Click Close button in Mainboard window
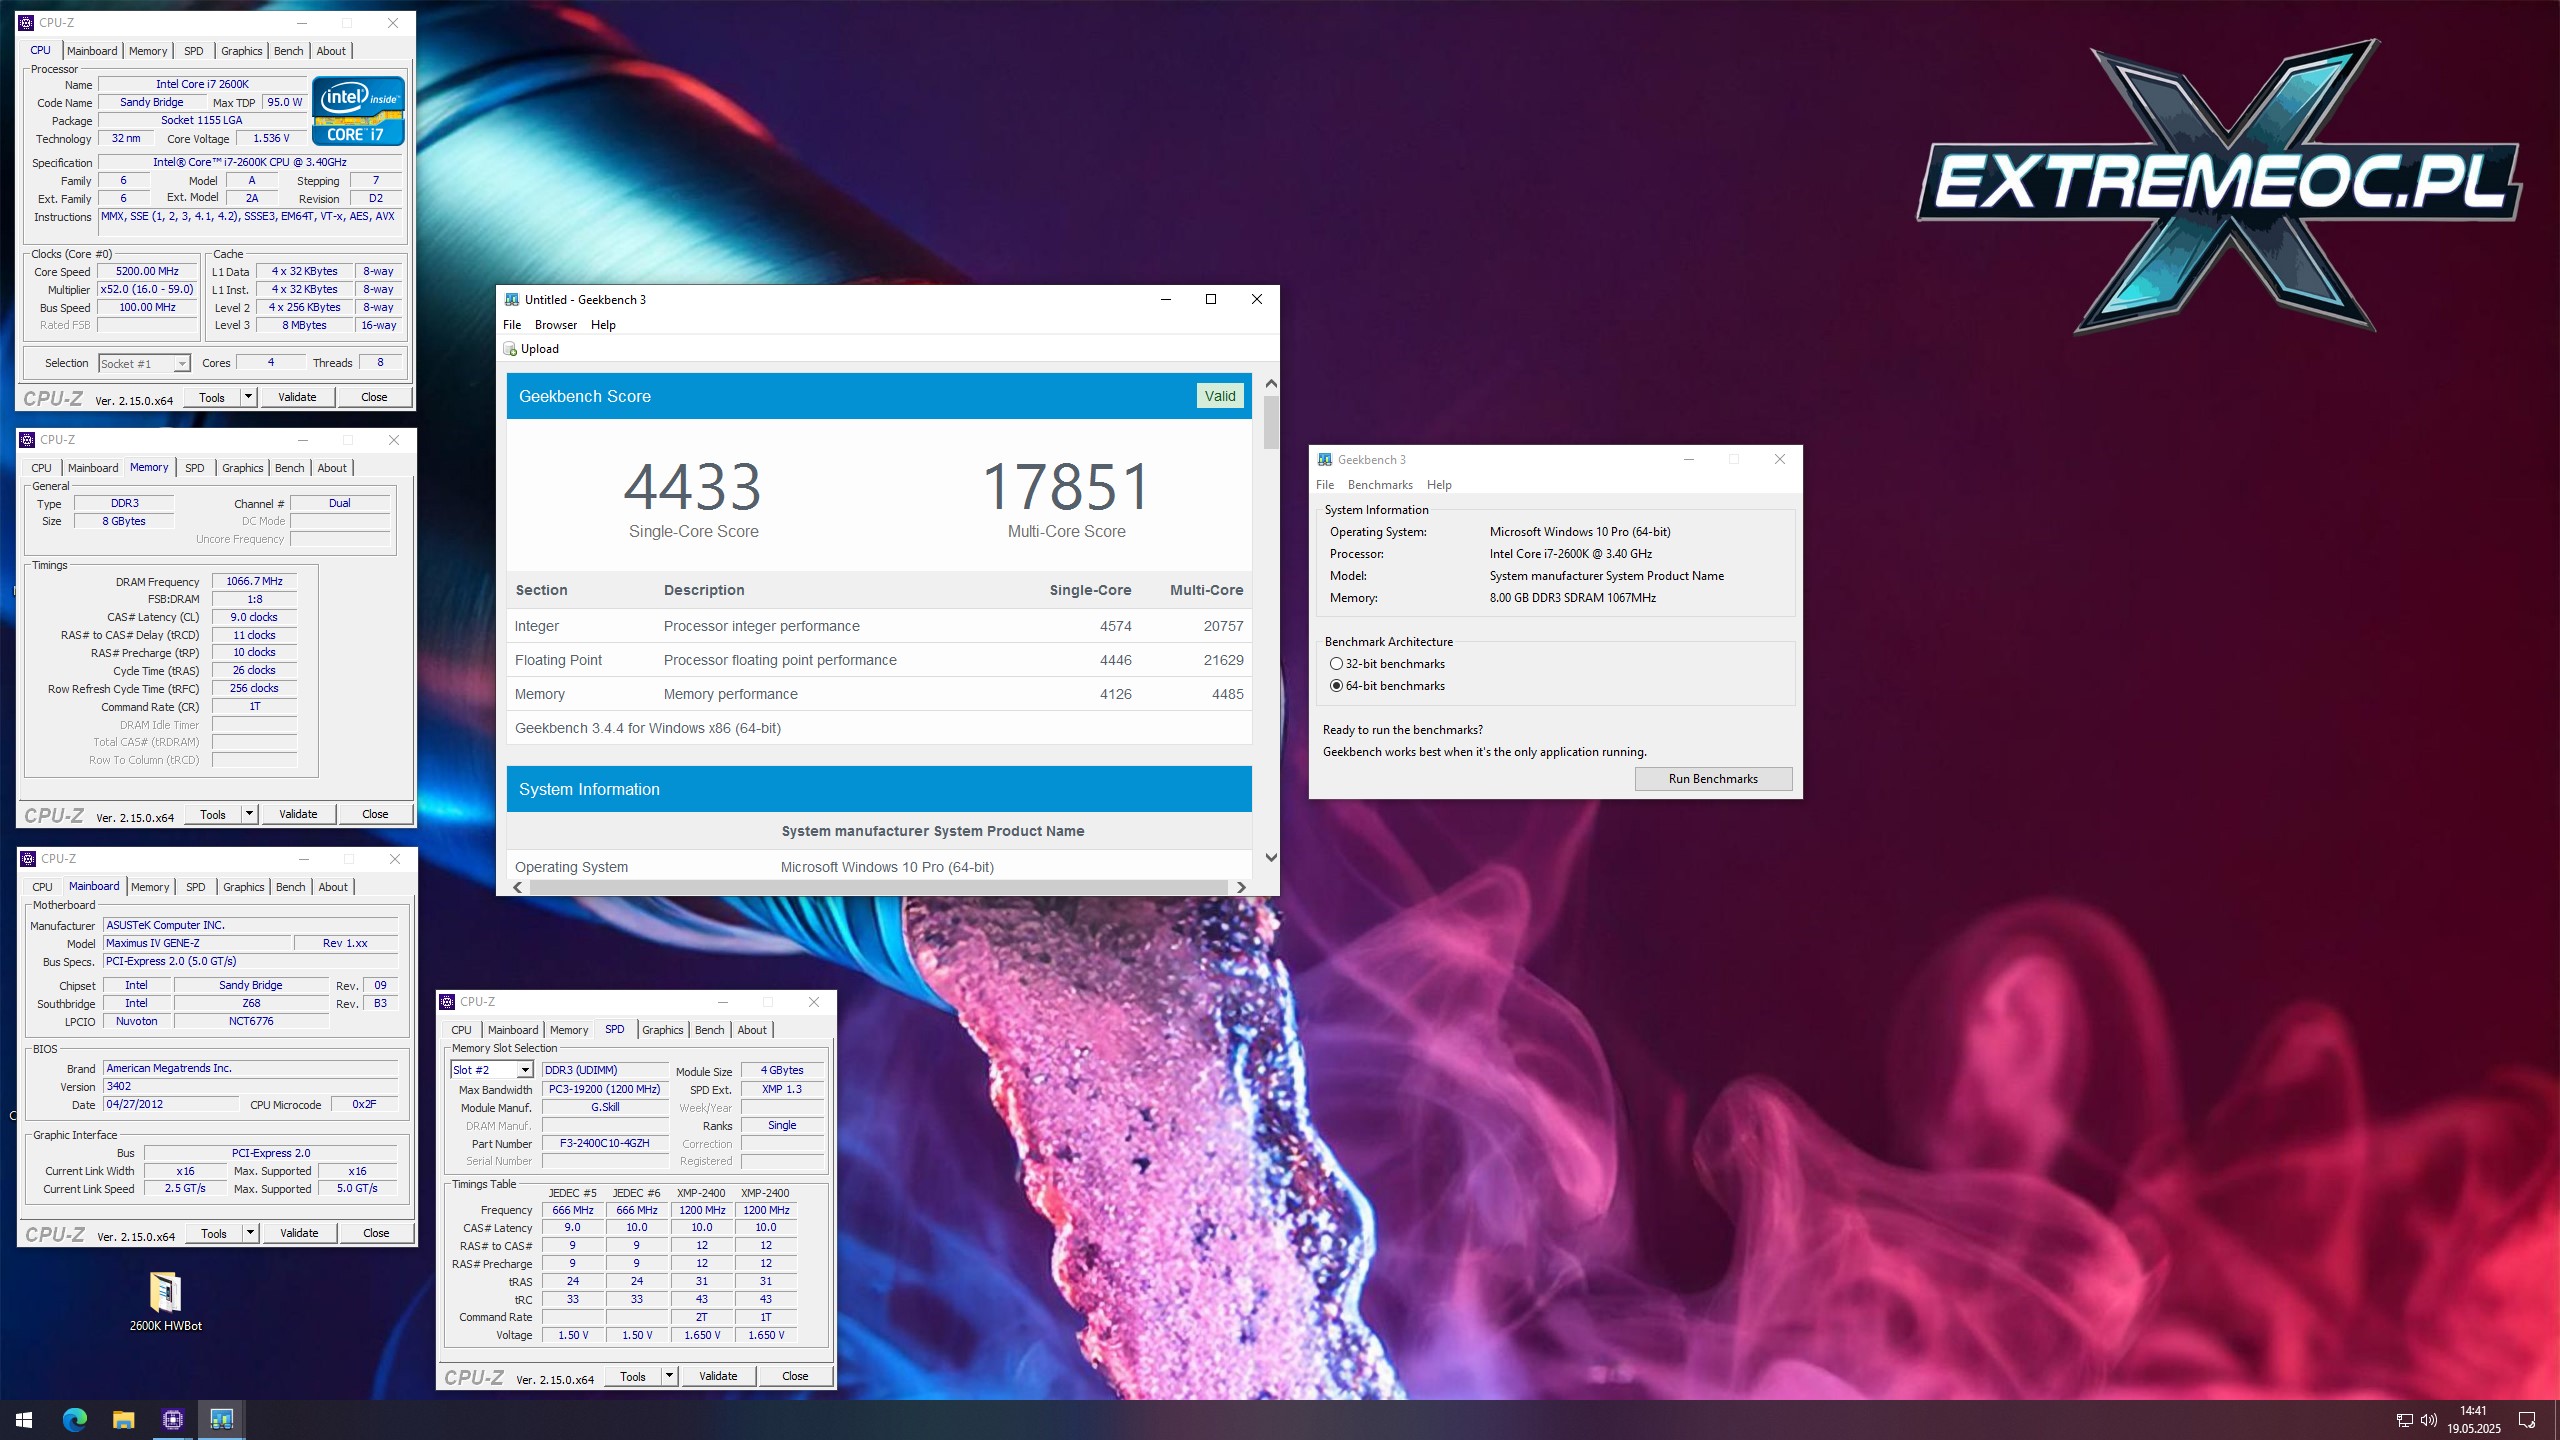Viewport: 2560px width, 1440px height. point(376,1233)
